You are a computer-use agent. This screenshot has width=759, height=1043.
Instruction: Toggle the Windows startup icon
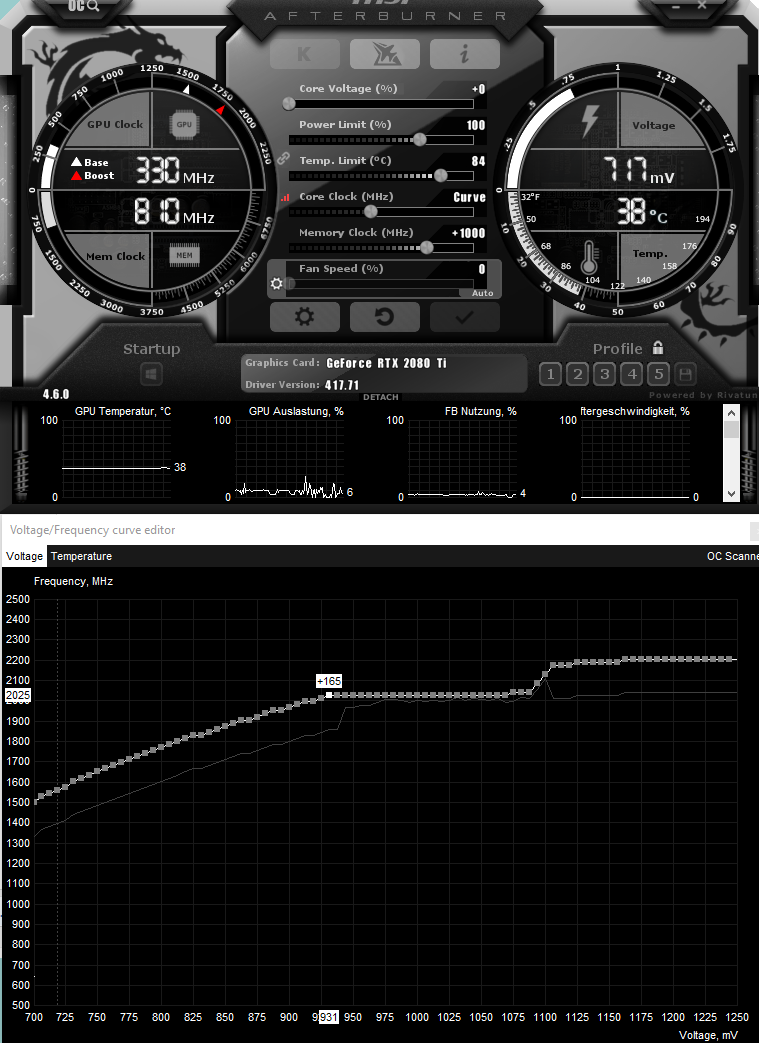pyautogui.click(x=151, y=374)
